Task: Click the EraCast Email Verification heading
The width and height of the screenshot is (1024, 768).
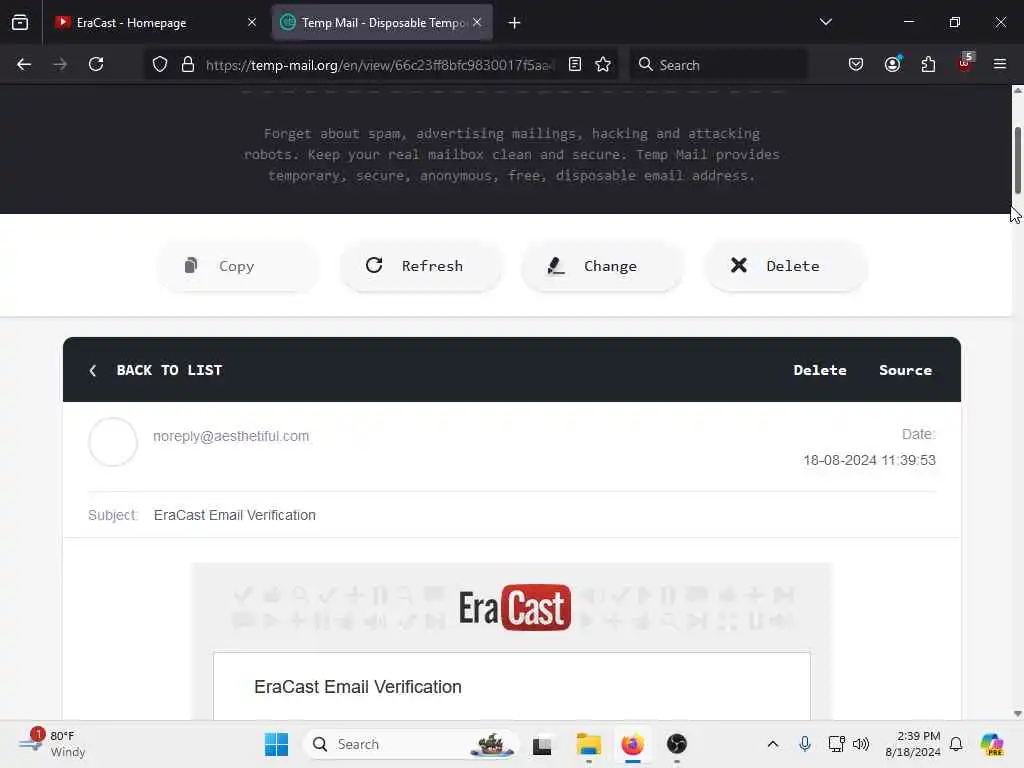Action: tap(358, 687)
